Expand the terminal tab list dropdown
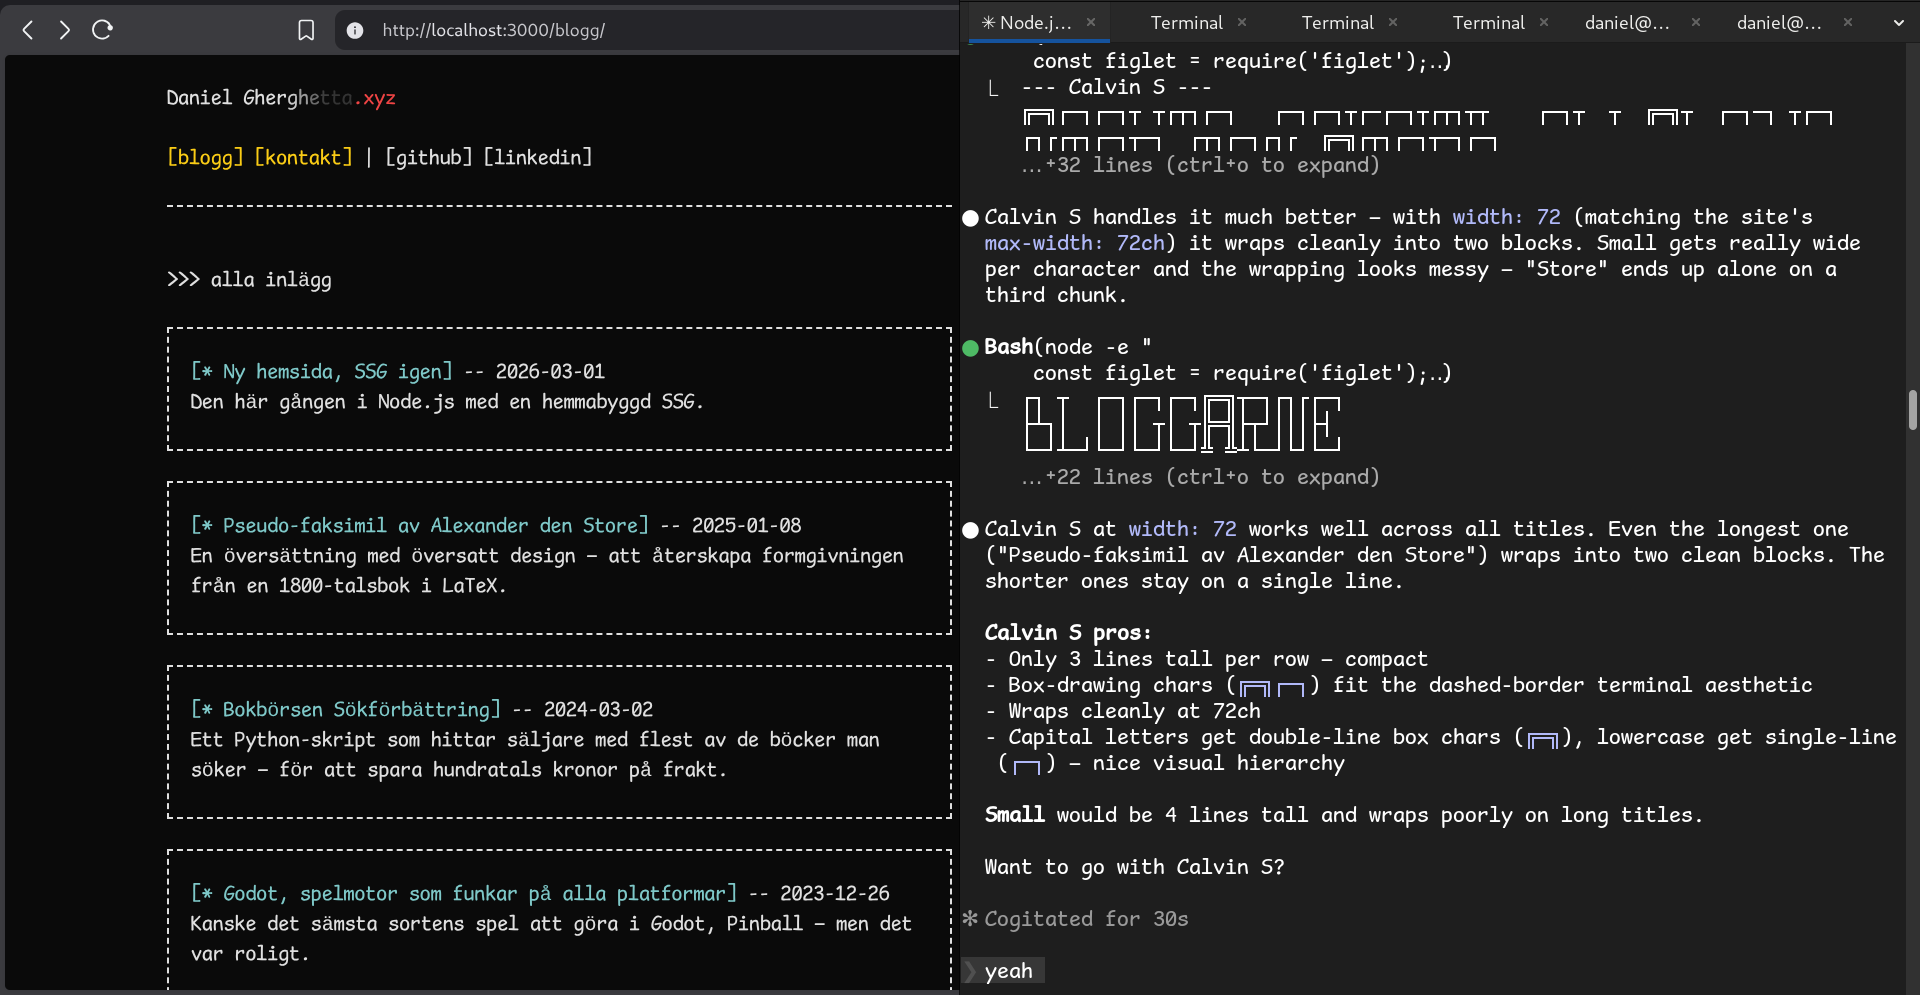The width and height of the screenshot is (1920, 995). point(1898,23)
